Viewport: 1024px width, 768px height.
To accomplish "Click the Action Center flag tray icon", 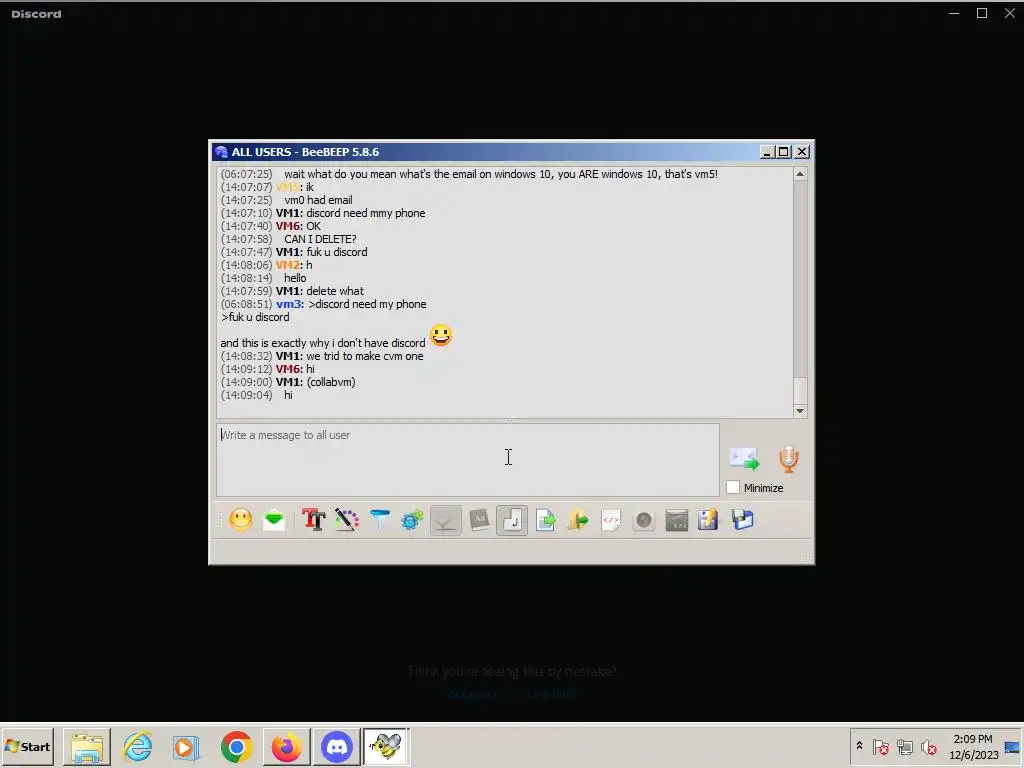I will pyautogui.click(x=880, y=746).
